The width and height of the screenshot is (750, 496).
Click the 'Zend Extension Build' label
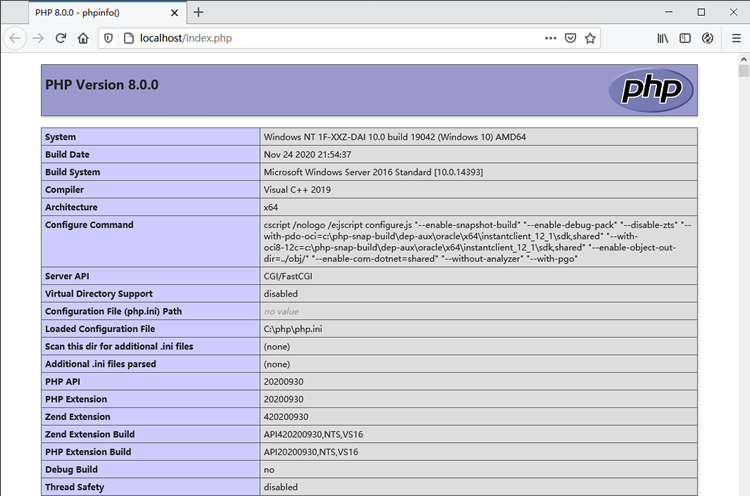90,434
